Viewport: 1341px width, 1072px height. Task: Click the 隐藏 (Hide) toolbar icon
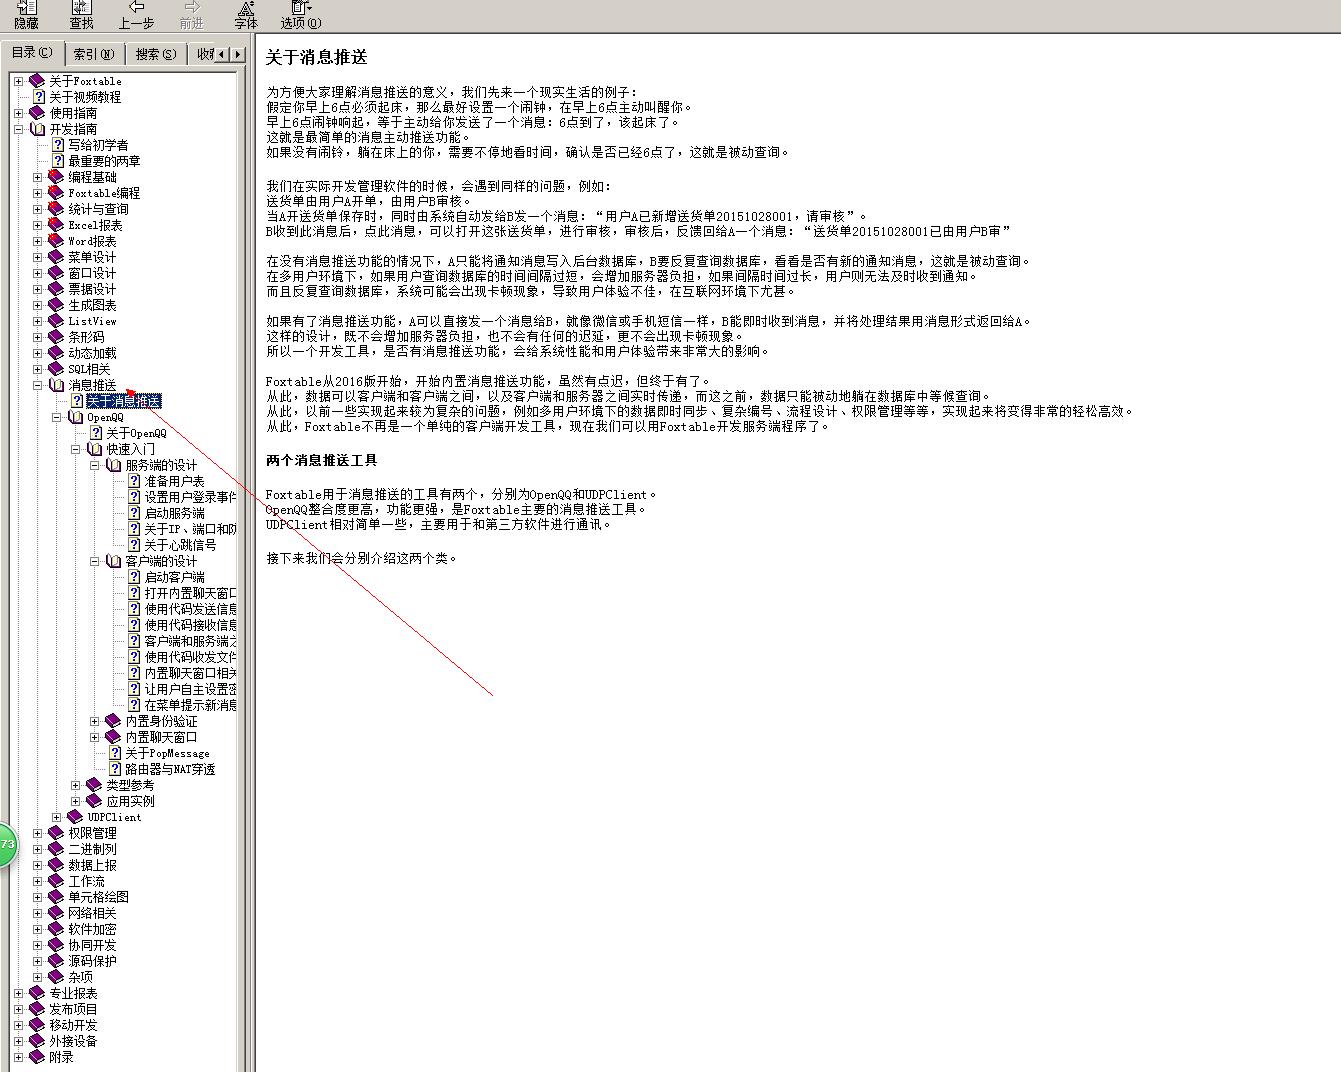[27, 8]
